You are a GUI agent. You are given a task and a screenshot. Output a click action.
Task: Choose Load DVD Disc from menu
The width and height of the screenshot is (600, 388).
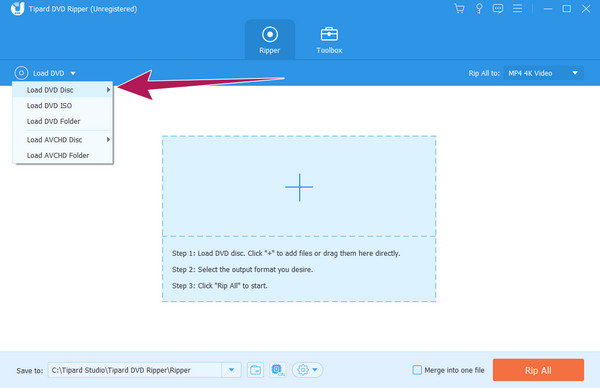63,90
